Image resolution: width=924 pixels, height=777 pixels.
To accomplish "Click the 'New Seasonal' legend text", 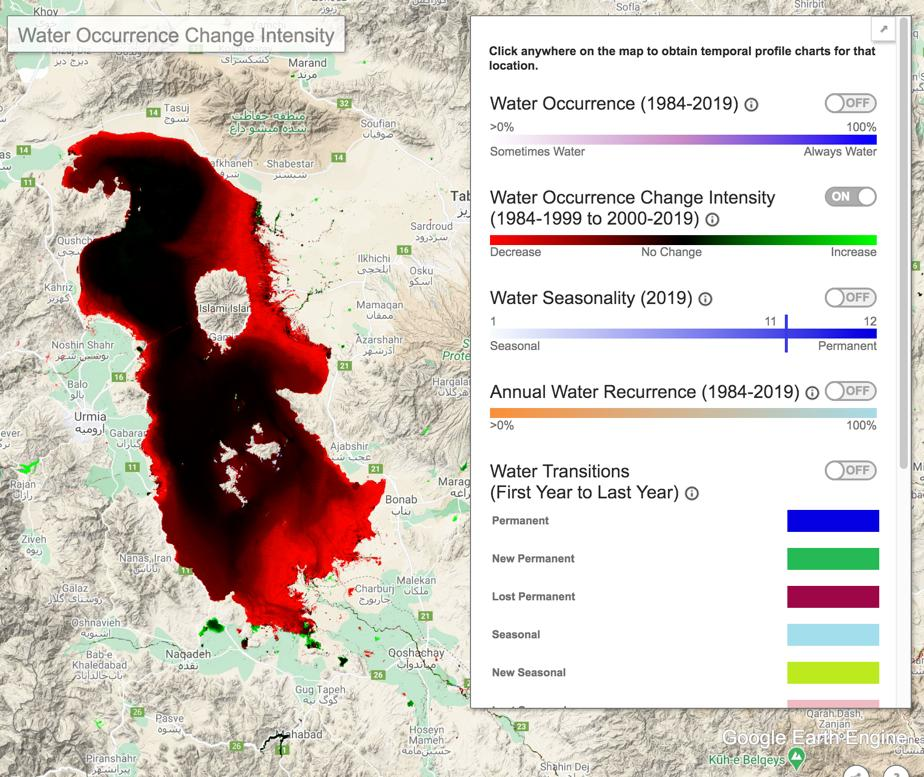I will click(x=529, y=672).
